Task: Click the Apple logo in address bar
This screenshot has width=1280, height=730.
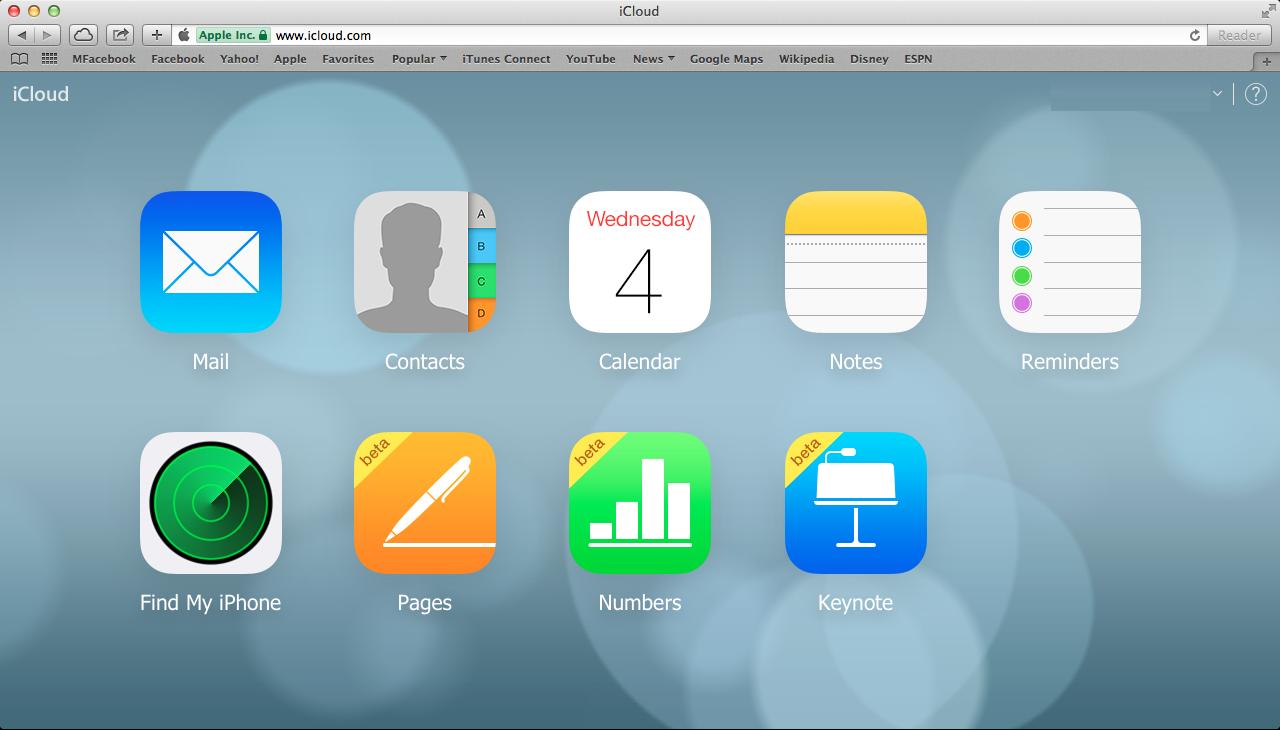Action: pos(184,35)
